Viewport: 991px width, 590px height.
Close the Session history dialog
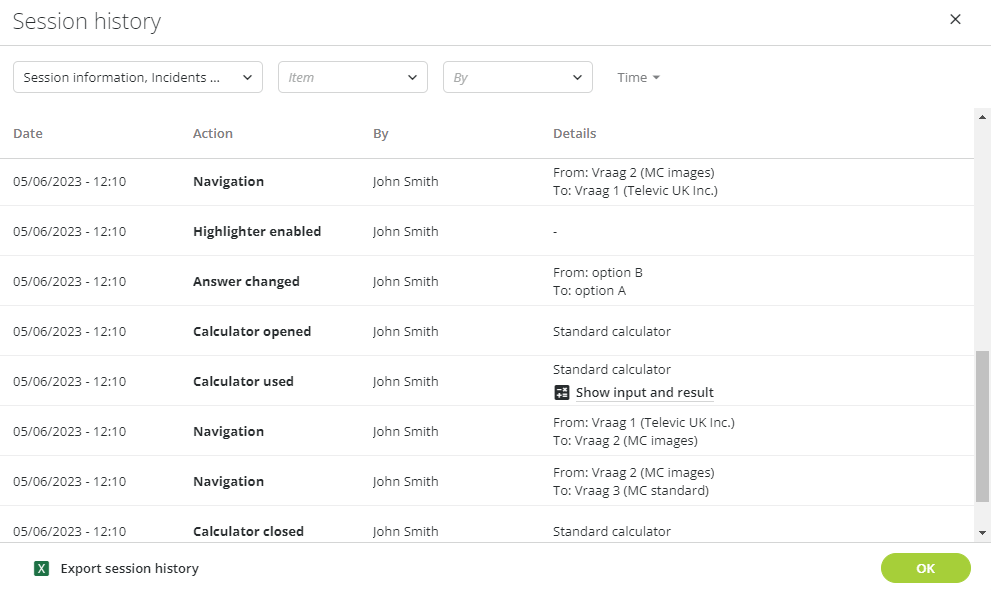point(955,20)
